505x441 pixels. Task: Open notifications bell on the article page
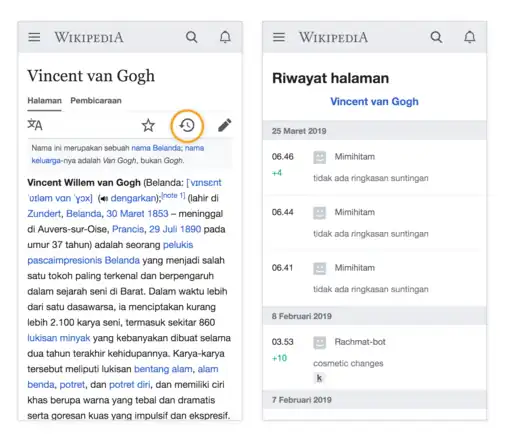coord(225,37)
